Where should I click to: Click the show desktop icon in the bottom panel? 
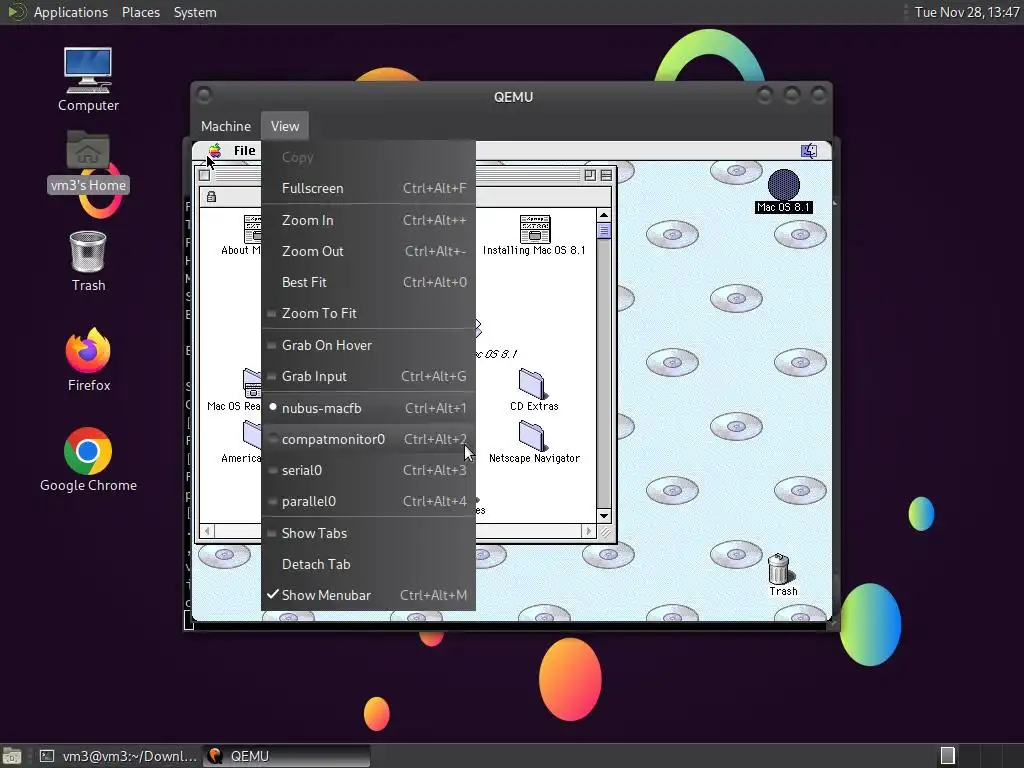(x=12, y=756)
